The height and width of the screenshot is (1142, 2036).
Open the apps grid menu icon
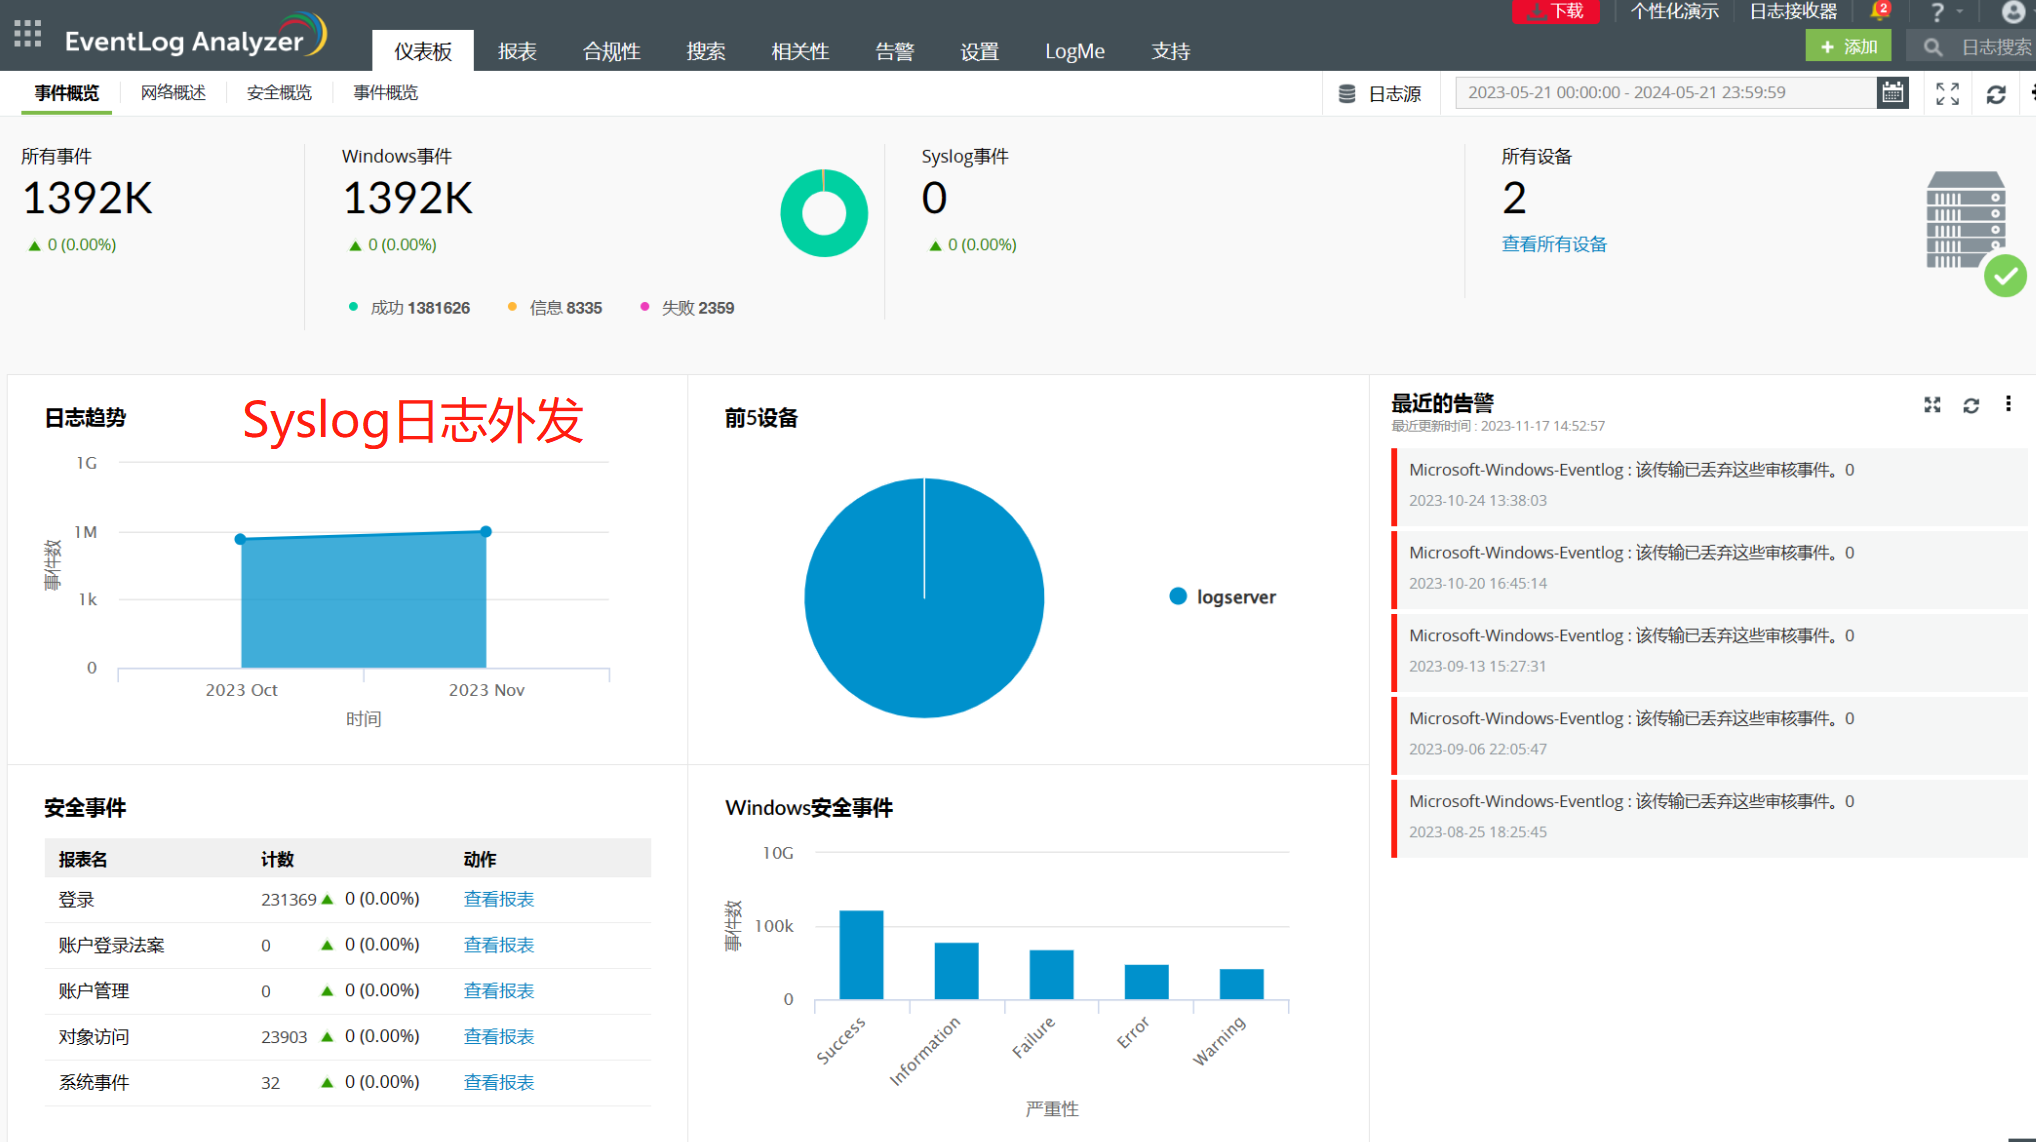pyautogui.click(x=28, y=34)
